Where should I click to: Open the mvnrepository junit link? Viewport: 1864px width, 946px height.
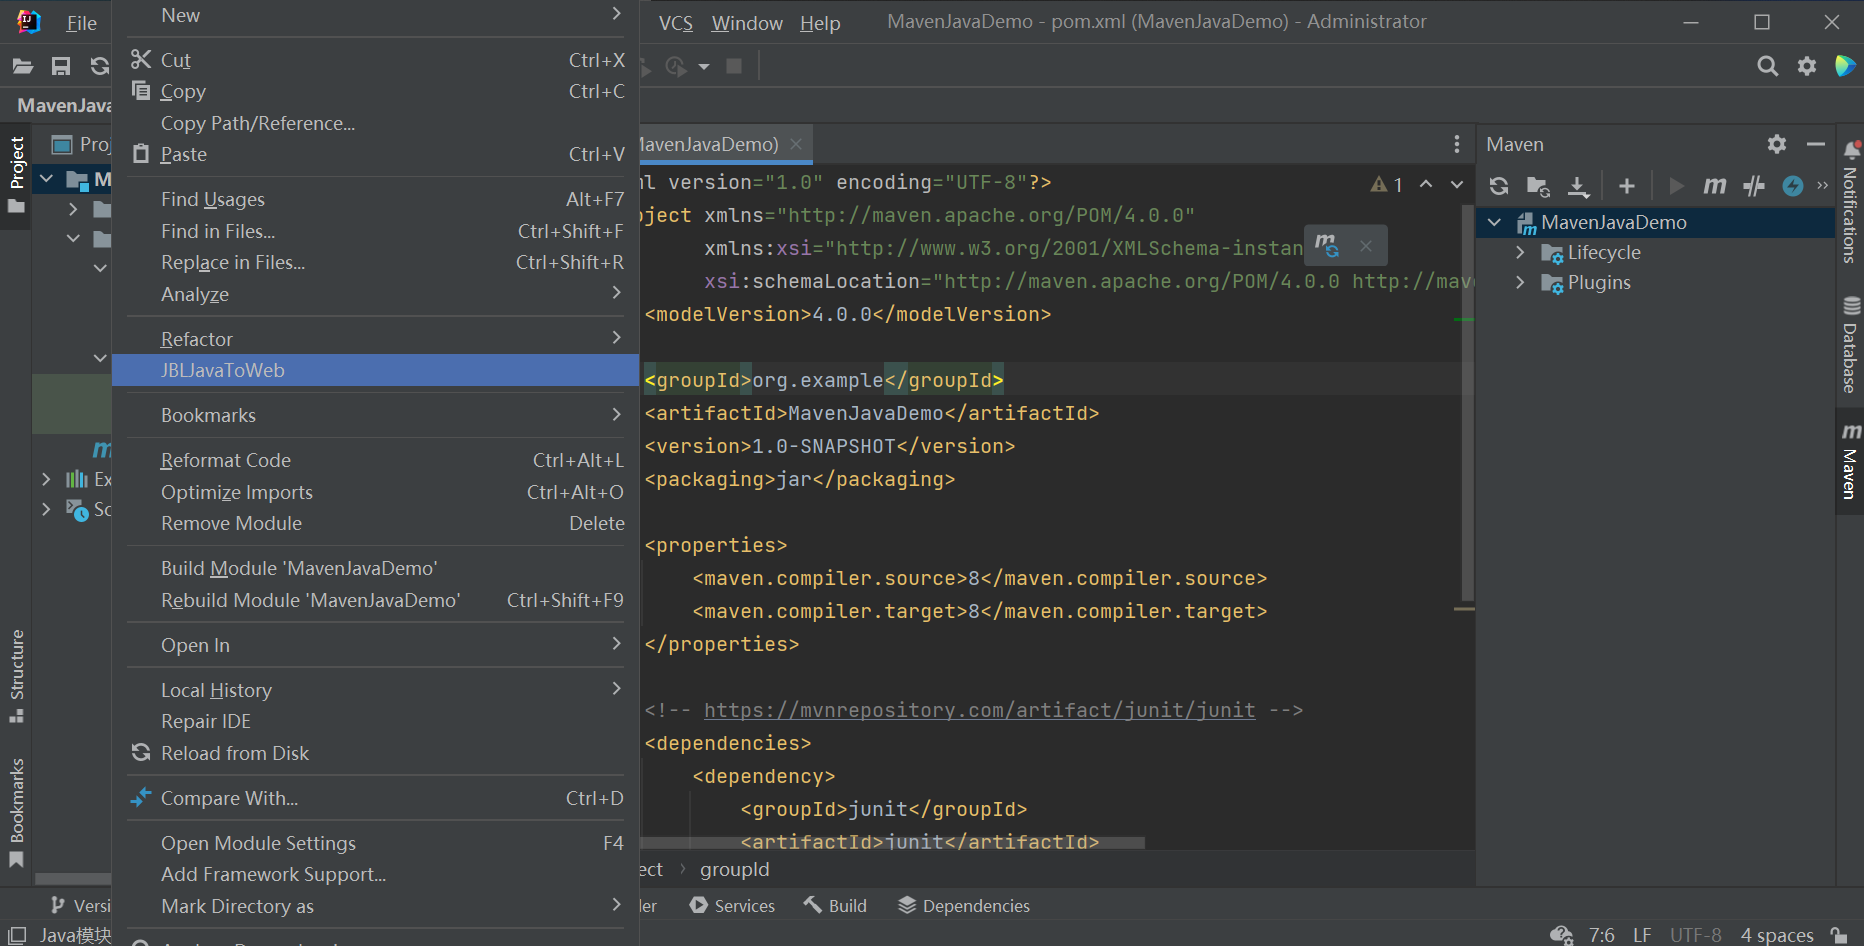click(x=979, y=710)
